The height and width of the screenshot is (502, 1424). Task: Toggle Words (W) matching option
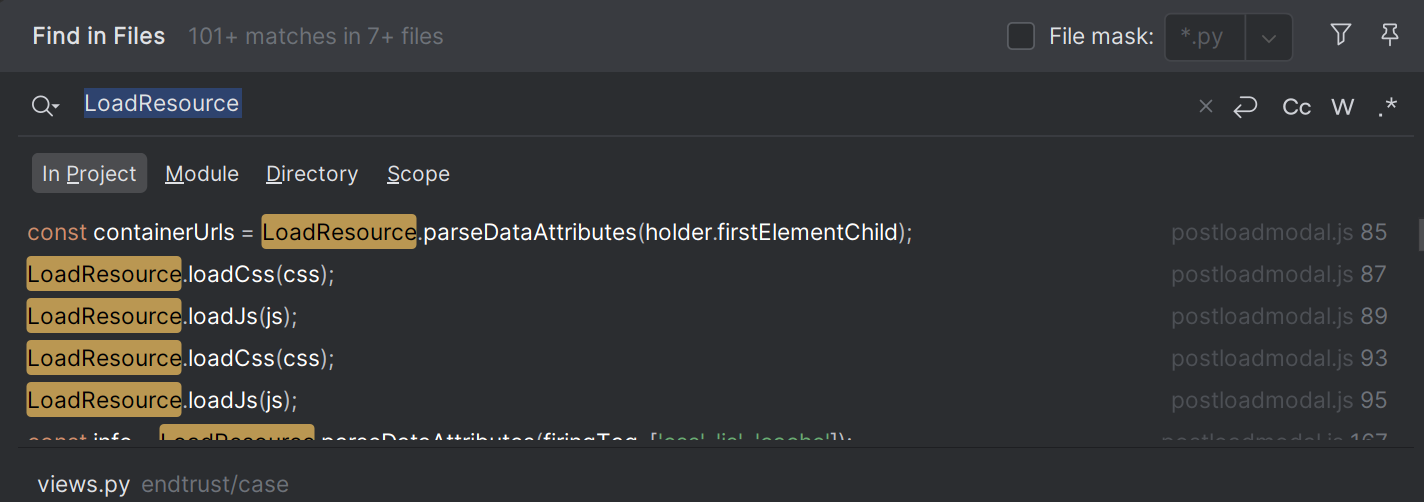[1343, 107]
